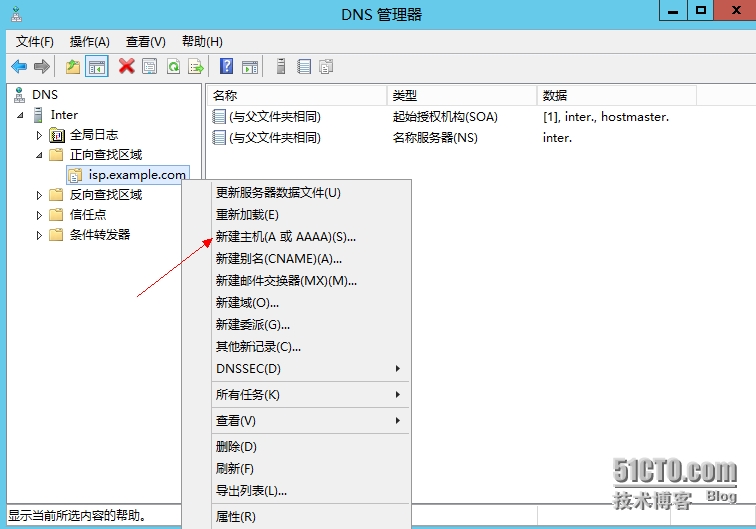Sort by the 数据 column header
The width and height of the screenshot is (756, 529).
tap(617, 95)
